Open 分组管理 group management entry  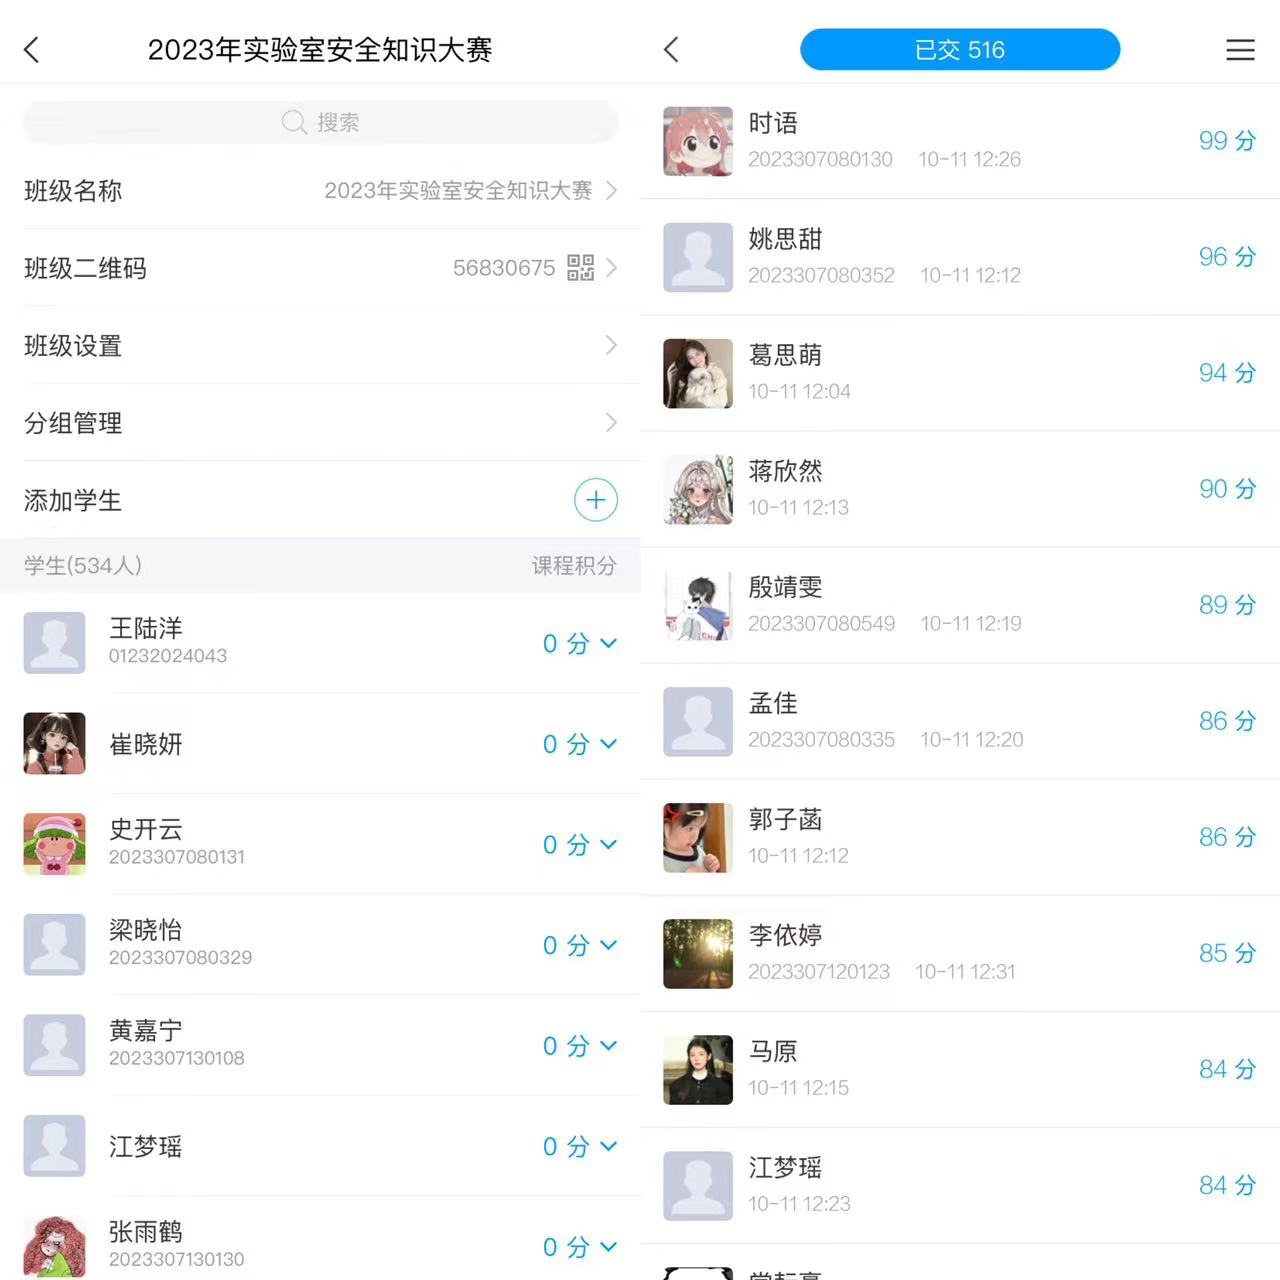(320, 422)
